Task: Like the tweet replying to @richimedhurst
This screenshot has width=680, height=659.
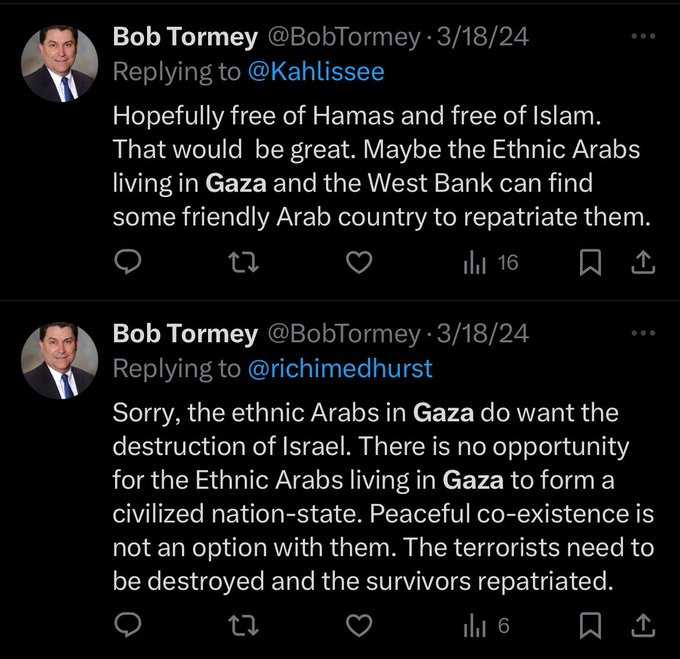Action: point(358,625)
